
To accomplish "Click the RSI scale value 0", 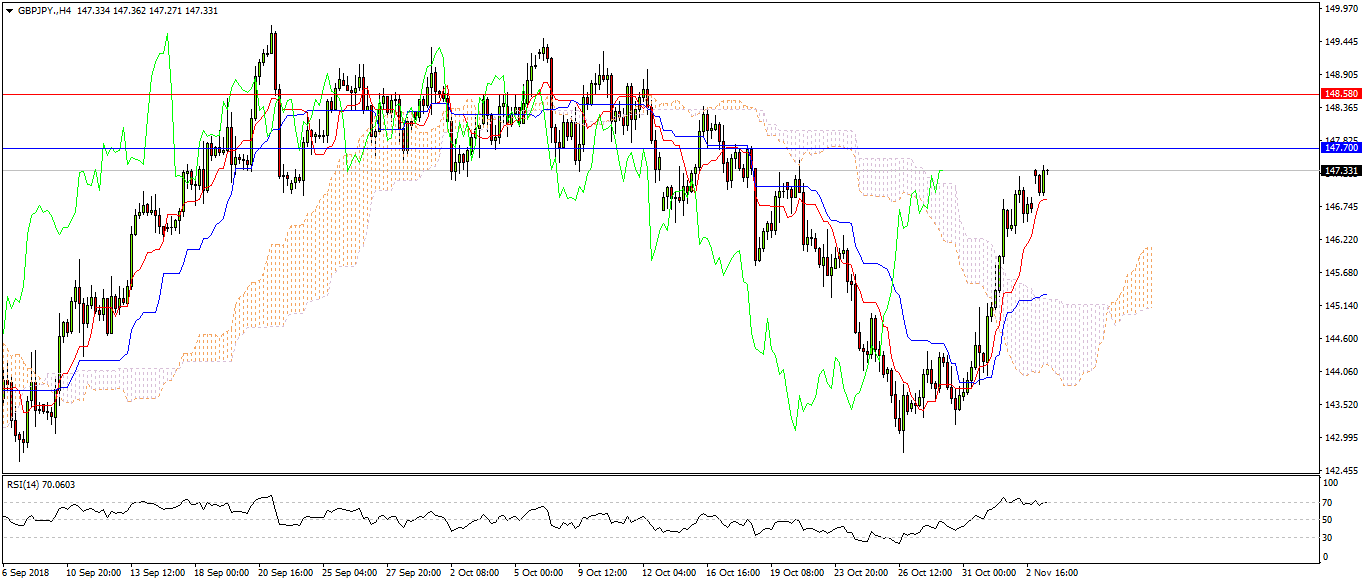I will tap(1327, 557).
